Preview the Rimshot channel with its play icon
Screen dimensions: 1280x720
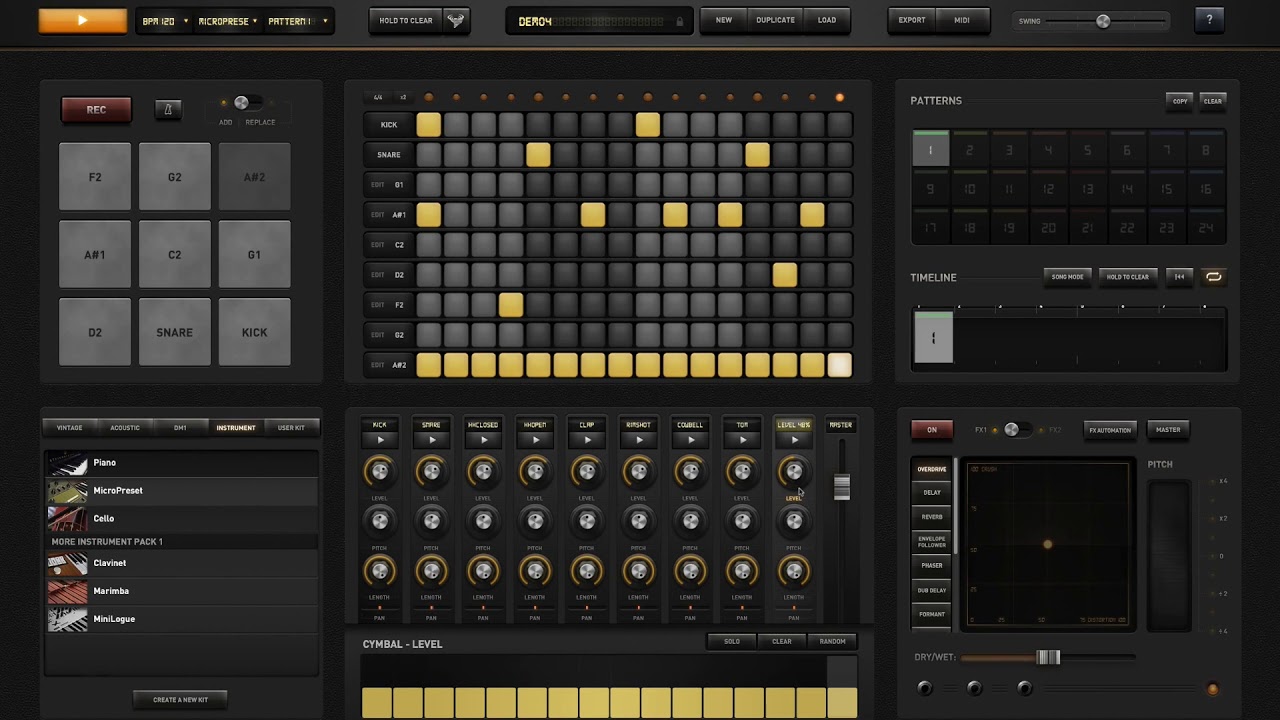tap(639, 439)
